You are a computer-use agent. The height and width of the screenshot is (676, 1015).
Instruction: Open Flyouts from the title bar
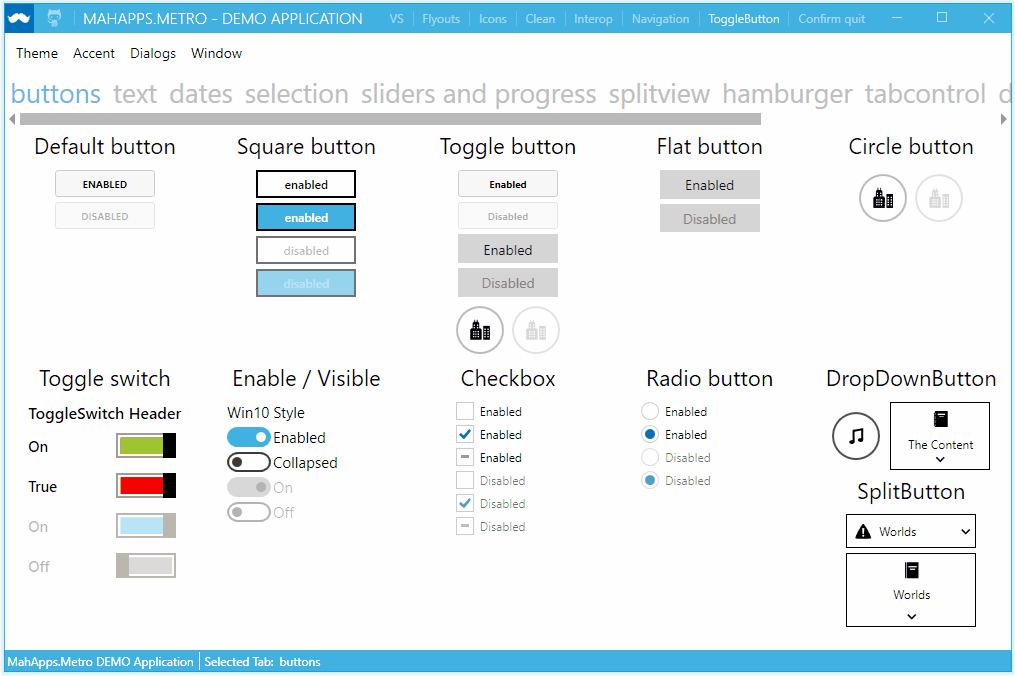click(441, 19)
